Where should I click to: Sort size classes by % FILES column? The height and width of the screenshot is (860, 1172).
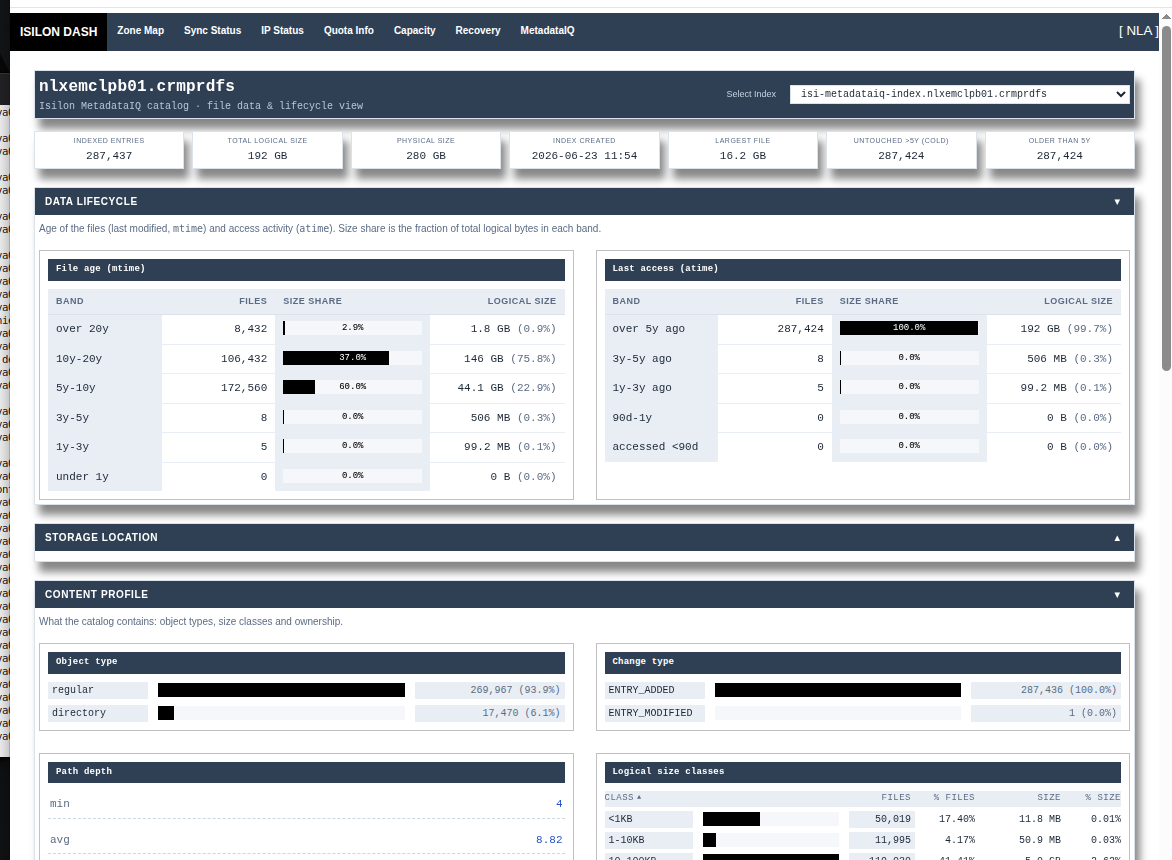(954, 797)
